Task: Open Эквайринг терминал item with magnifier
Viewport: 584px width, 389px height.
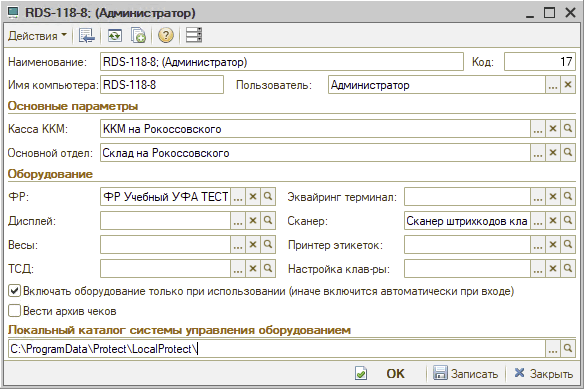Action: click(x=568, y=197)
